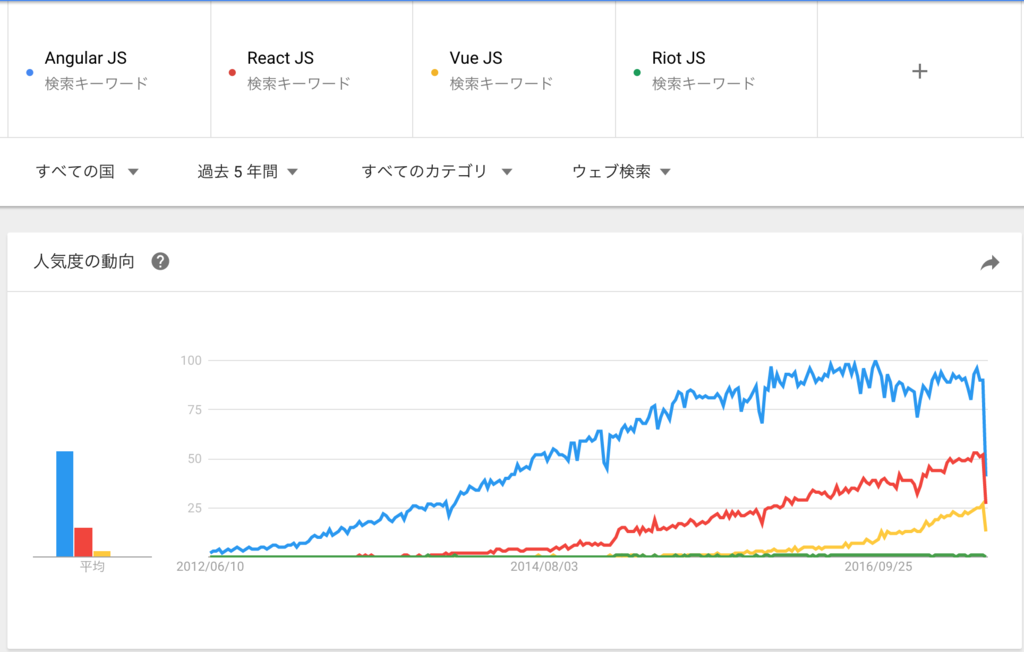Expand the すべての国 country dropdown

pos(87,171)
